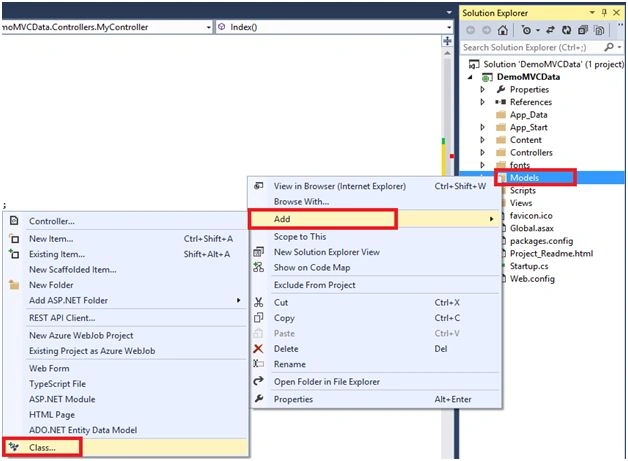
Task: Select favicon.ico file
Action: coord(531,215)
